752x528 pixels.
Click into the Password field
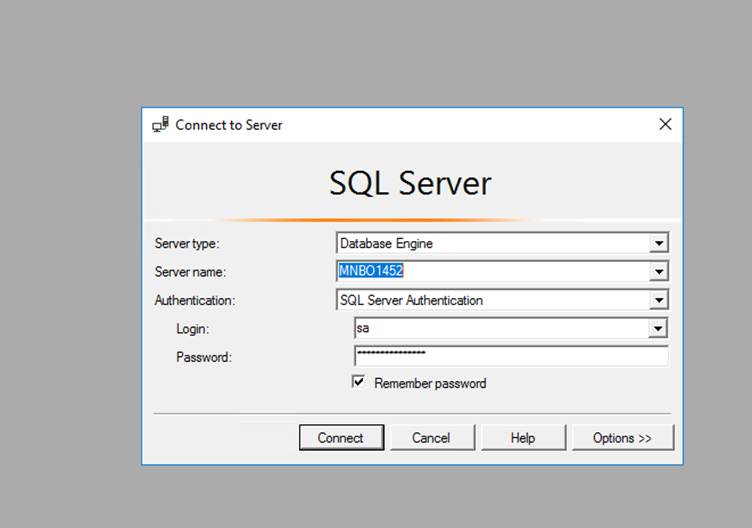tap(511, 356)
